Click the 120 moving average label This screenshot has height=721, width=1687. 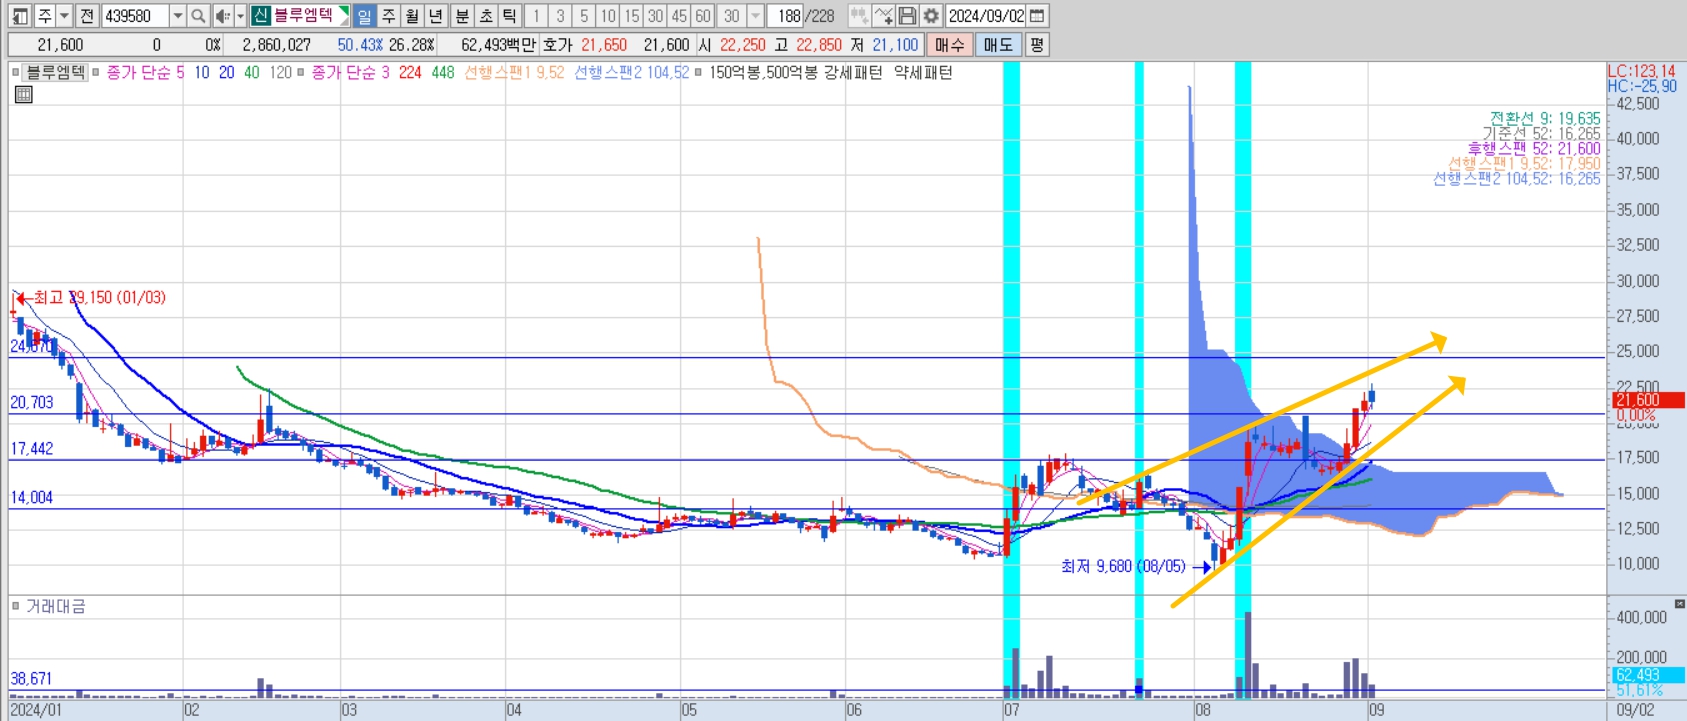(x=281, y=72)
